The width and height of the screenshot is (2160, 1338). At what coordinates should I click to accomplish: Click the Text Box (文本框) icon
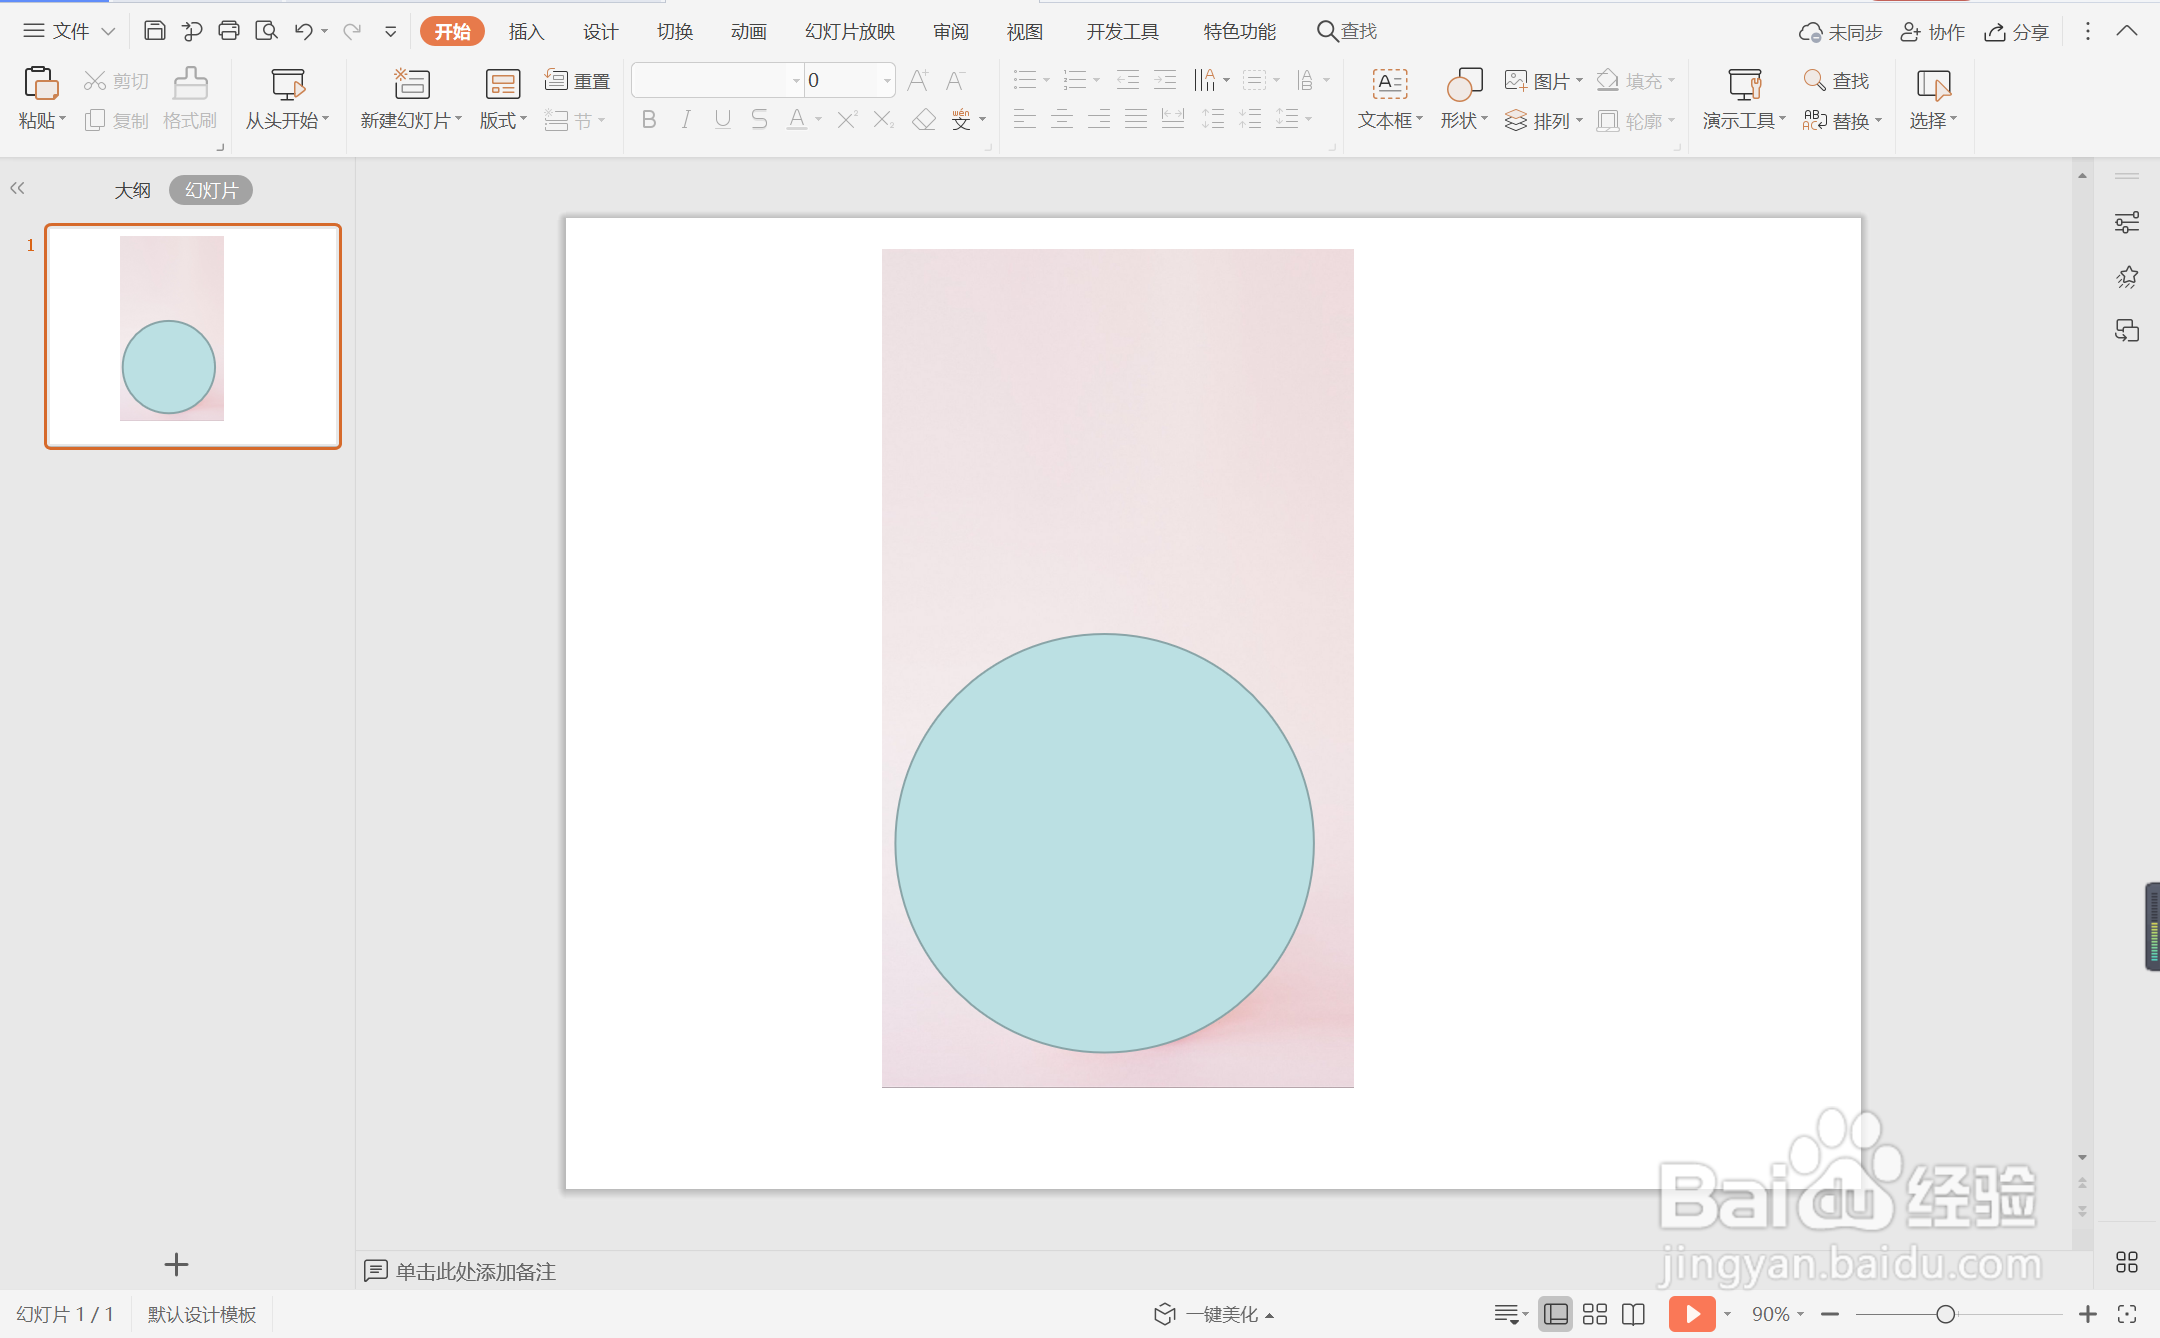tap(1389, 85)
